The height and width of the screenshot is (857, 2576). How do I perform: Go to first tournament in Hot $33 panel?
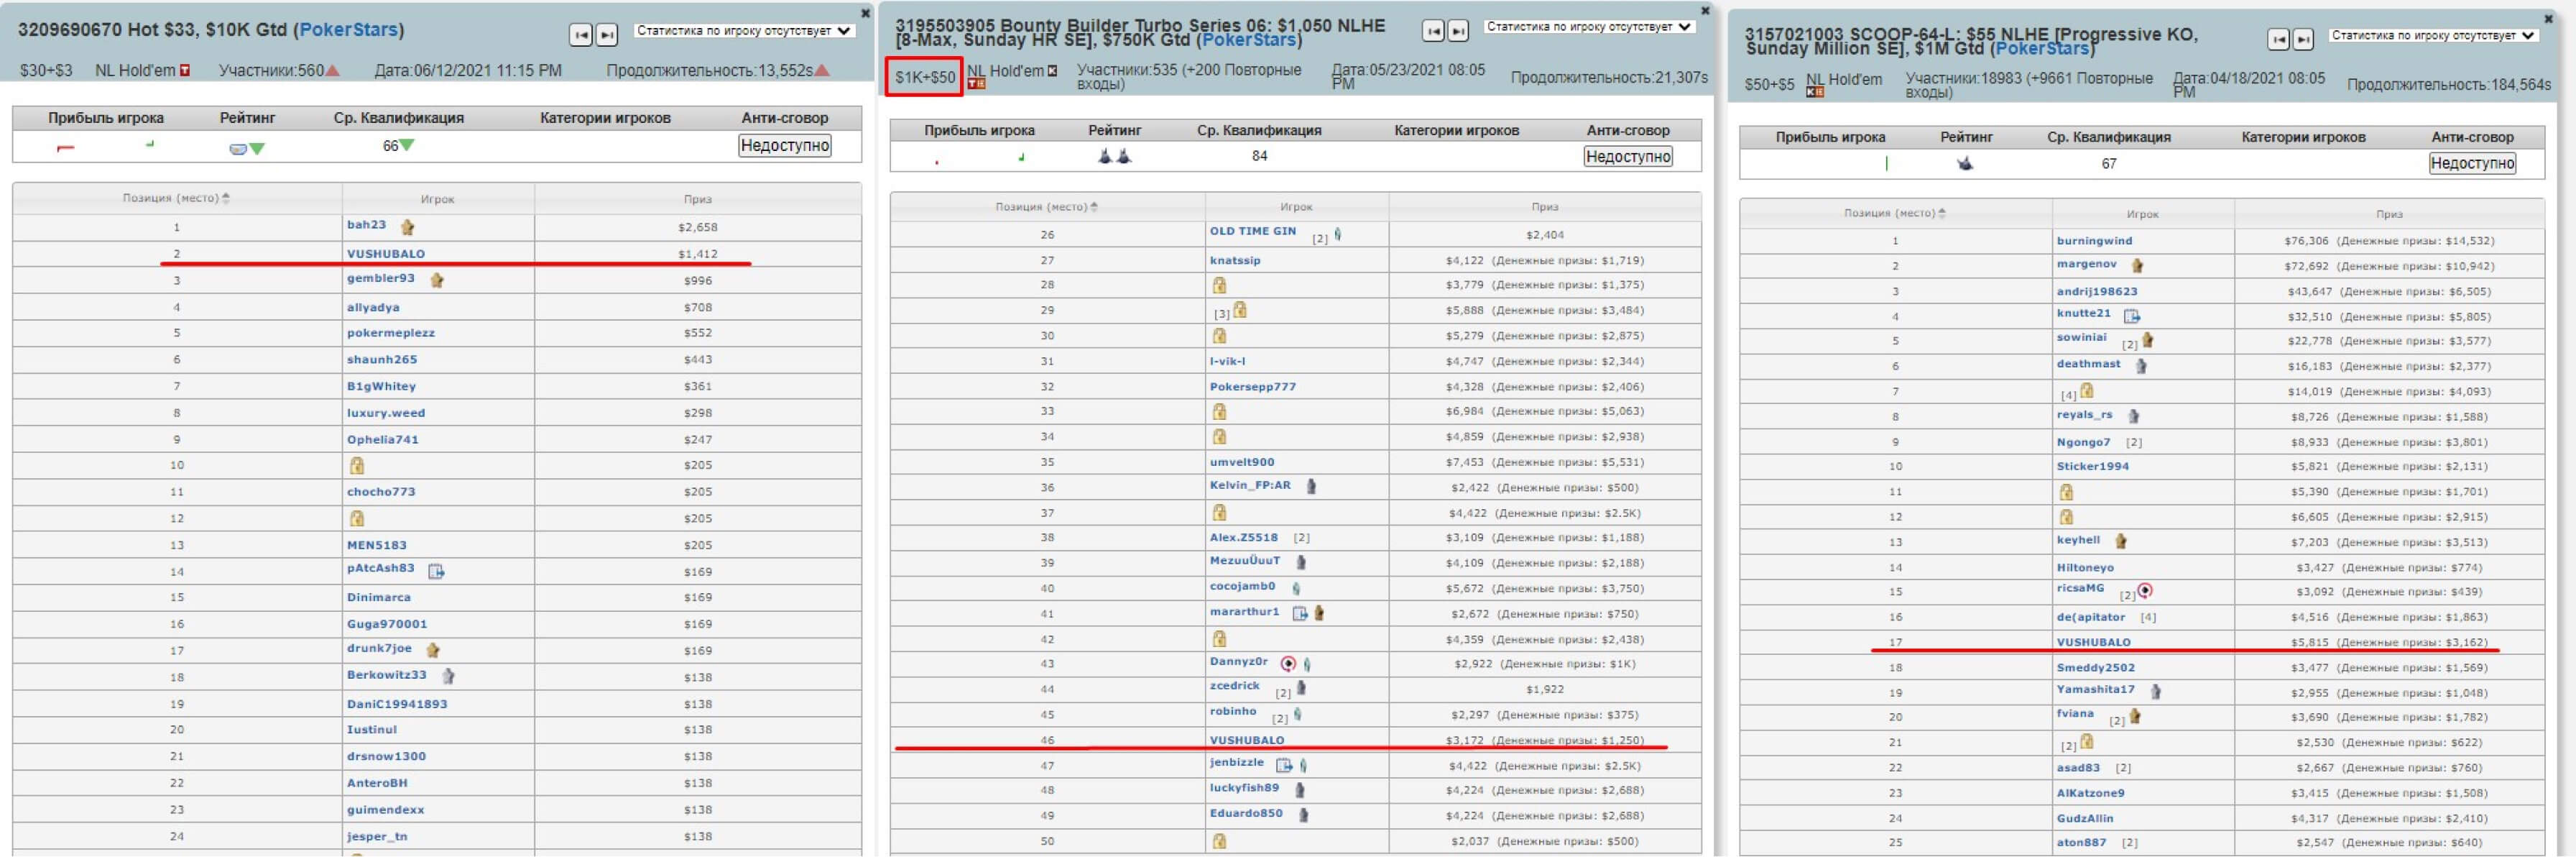(x=580, y=35)
